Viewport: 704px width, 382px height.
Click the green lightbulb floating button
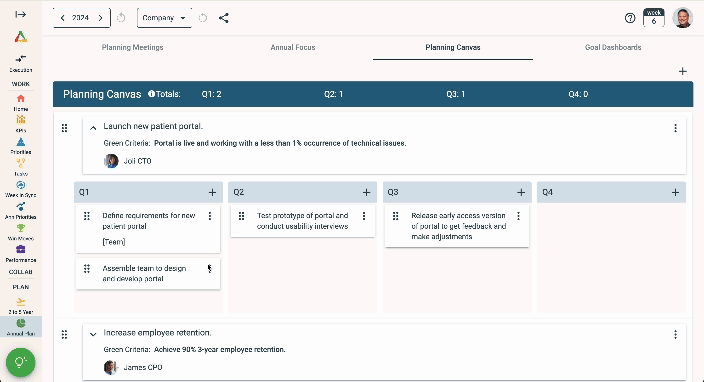21,362
